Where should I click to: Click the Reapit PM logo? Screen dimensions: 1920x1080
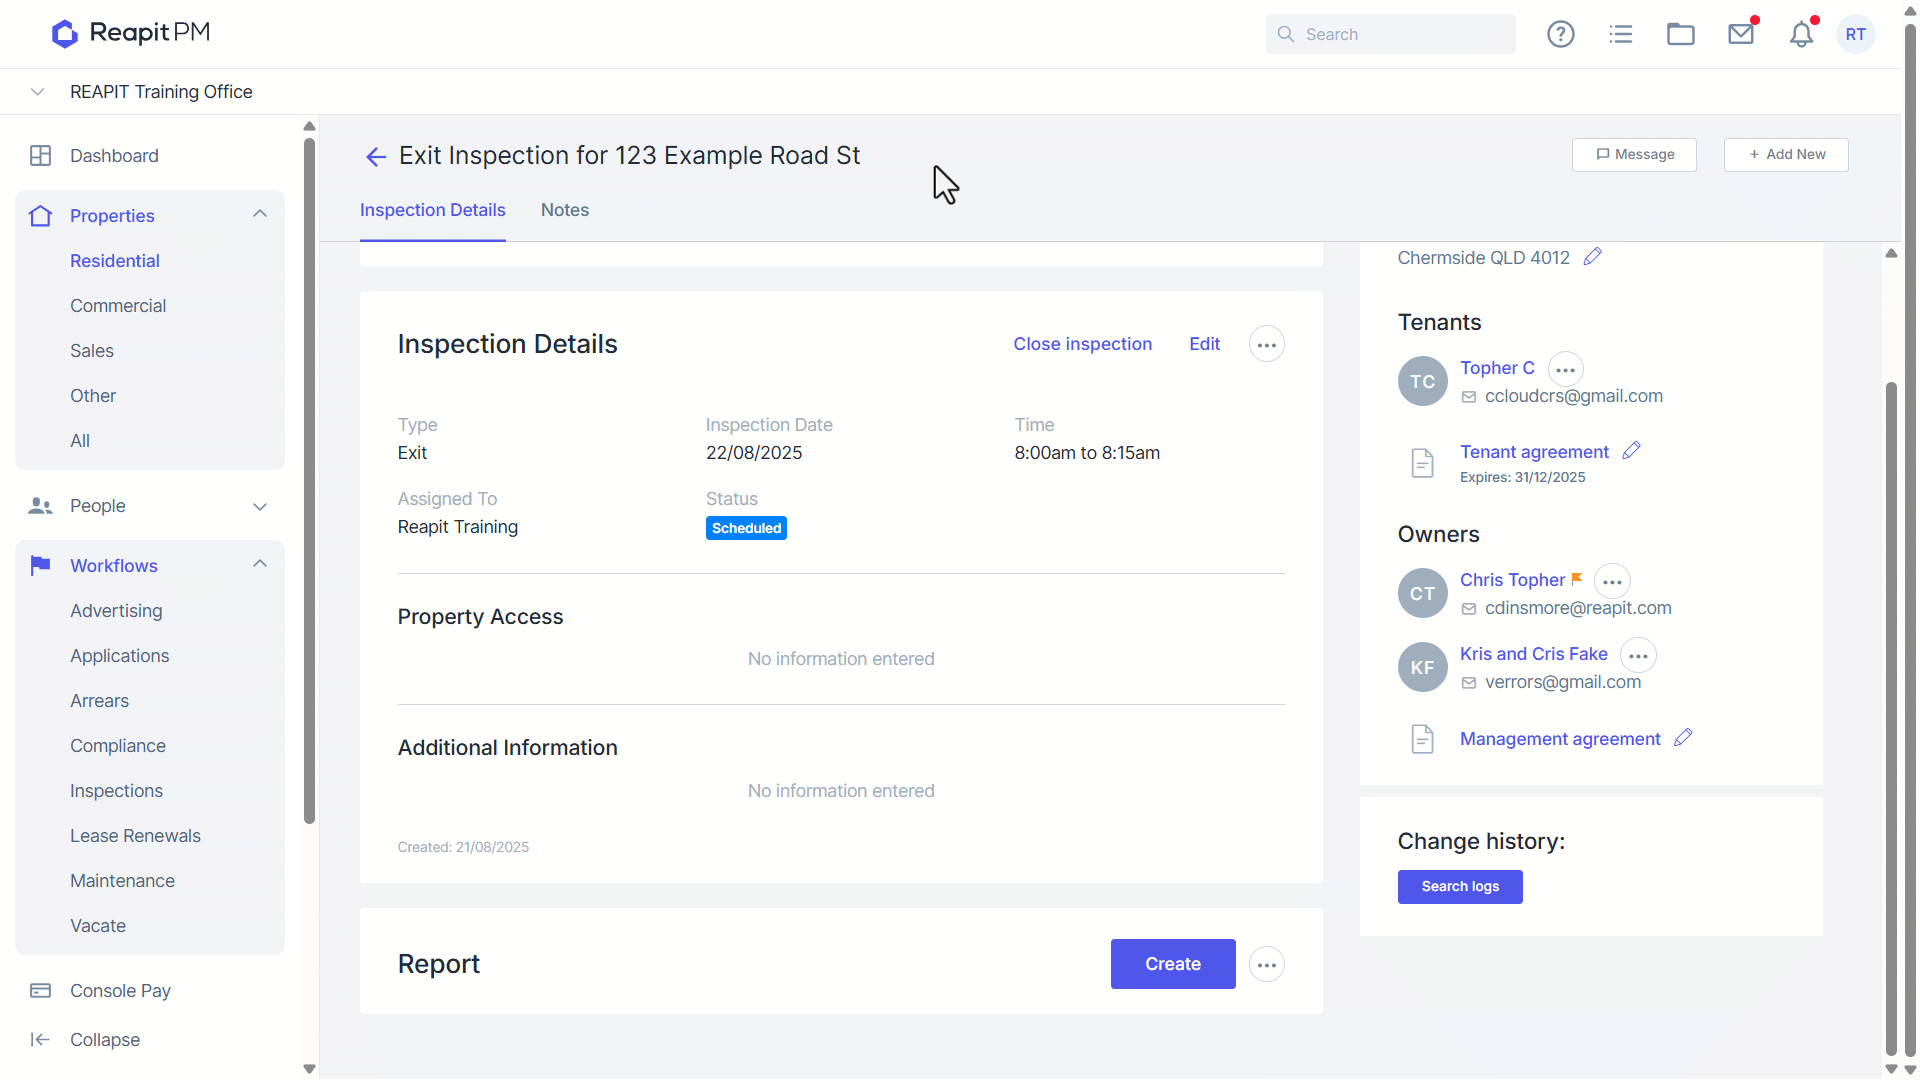(131, 33)
